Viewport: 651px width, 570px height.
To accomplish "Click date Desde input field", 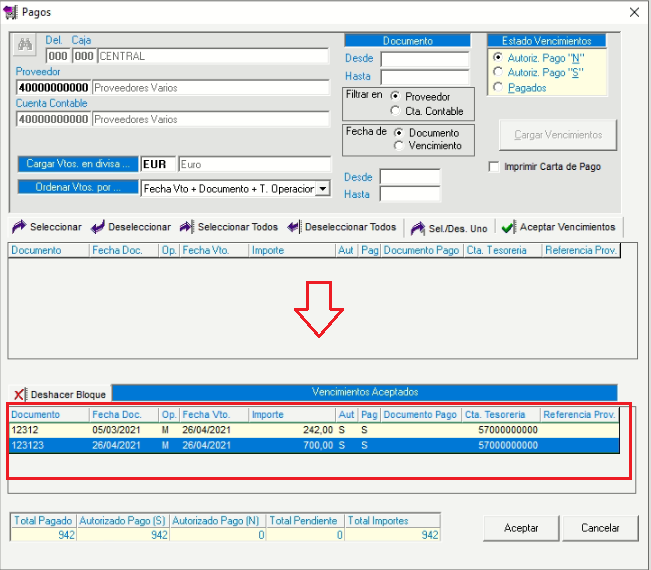I will pyautogui.click(x=410, y=177).
